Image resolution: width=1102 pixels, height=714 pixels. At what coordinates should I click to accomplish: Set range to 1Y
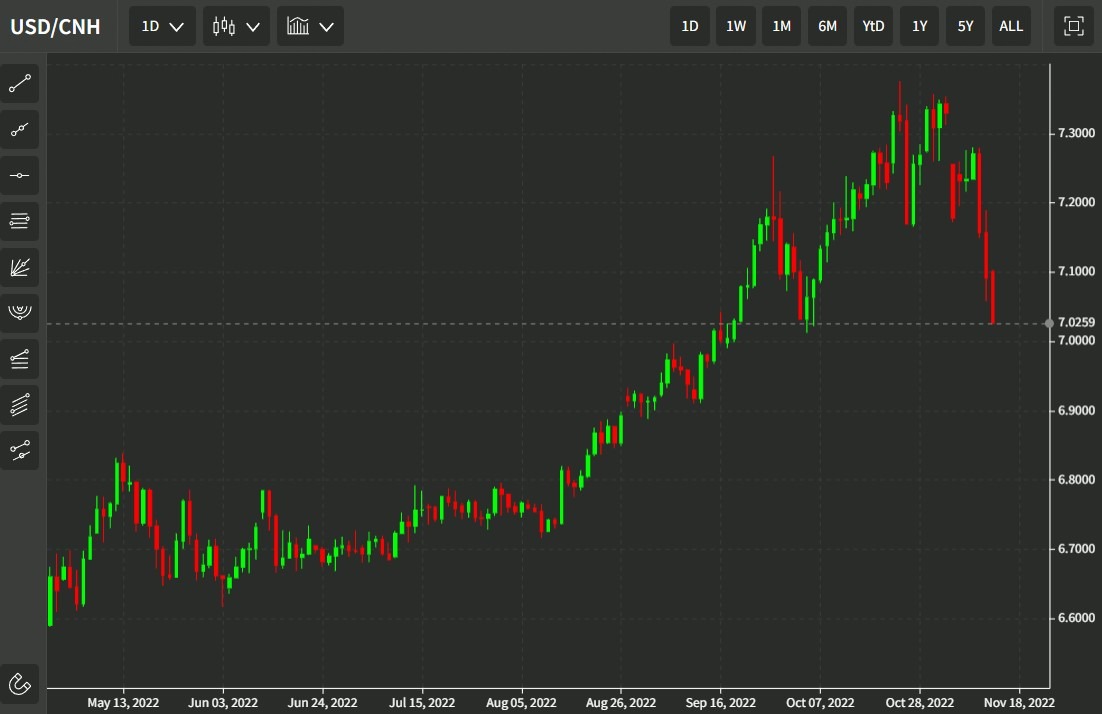tap(919, 27)
